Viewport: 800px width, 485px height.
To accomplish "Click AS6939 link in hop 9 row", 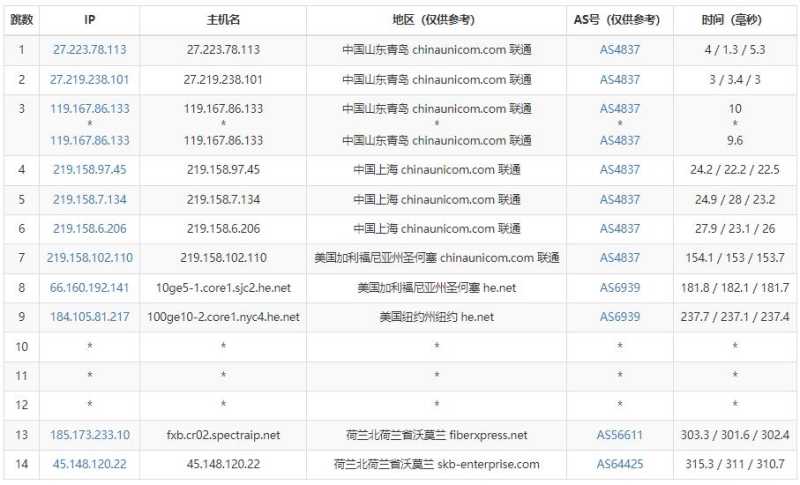I will (619, 317).
